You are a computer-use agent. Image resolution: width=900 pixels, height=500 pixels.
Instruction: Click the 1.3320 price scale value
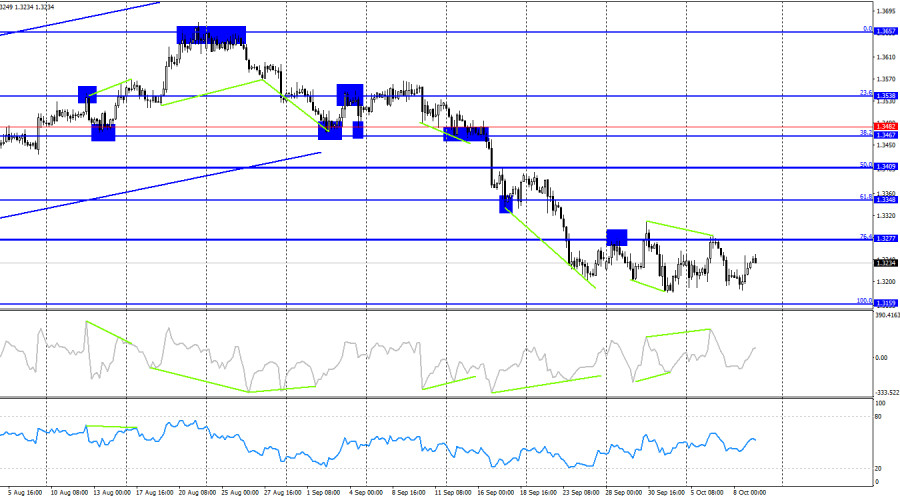(x=886, y=216)
